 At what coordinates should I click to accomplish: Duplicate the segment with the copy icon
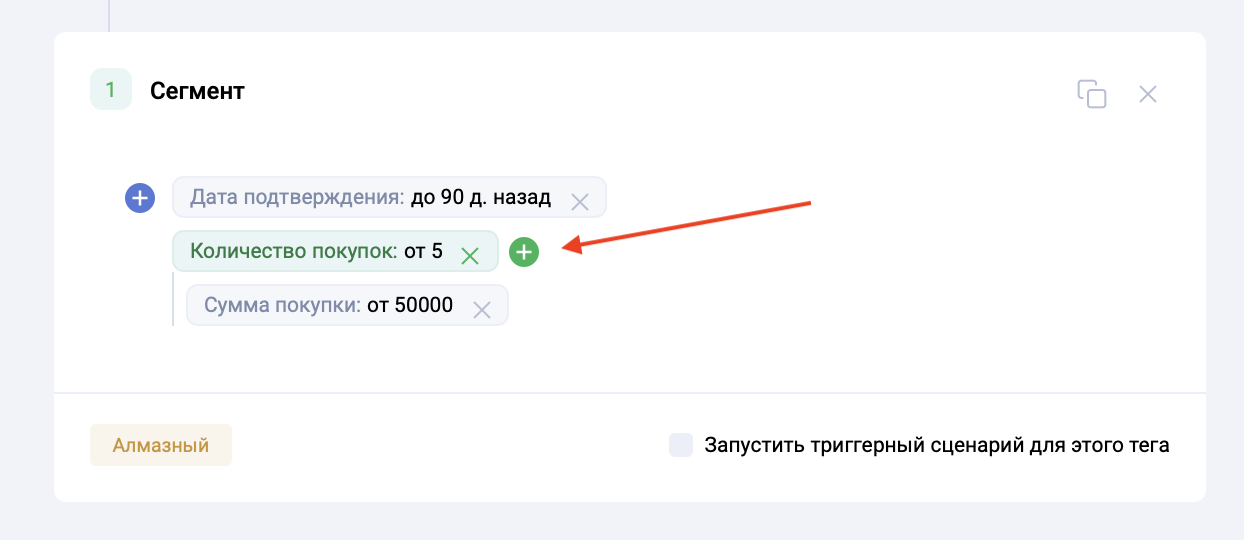click(1091, 94)
